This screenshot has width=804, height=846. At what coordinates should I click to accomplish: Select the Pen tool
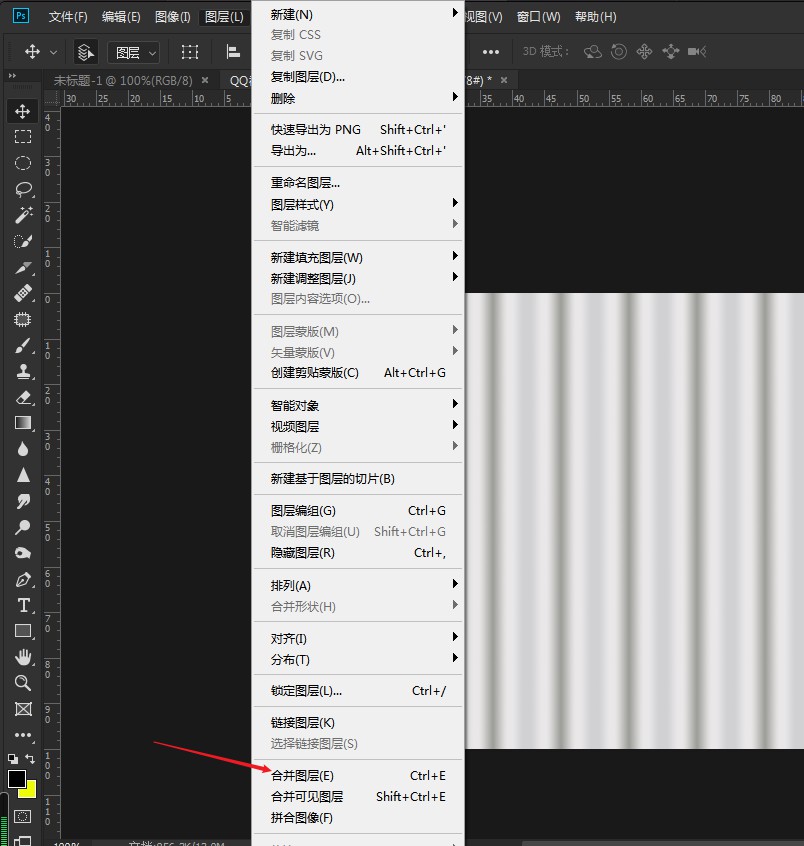click(x=23, y=579)
